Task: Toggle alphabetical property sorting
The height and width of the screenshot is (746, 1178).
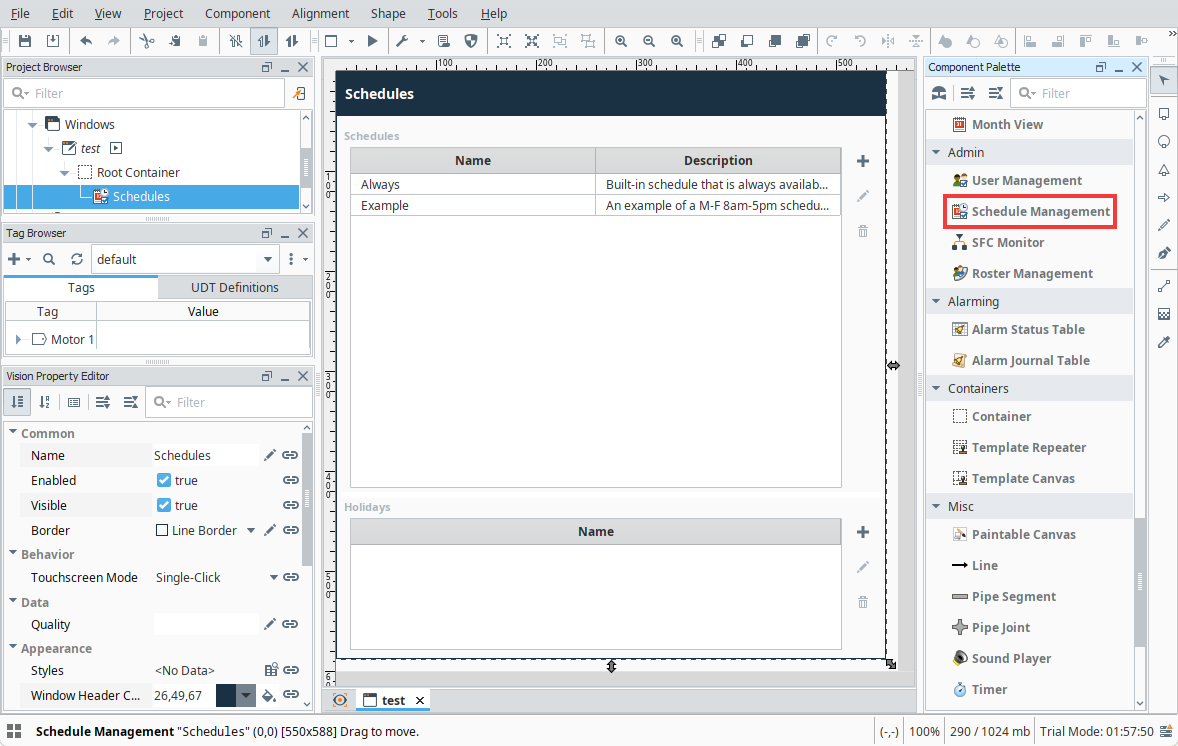Action: click(x=45, y=402)
